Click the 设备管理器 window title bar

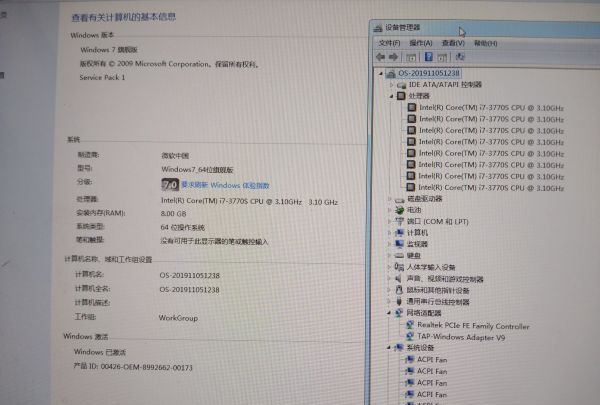coord(486,28)
